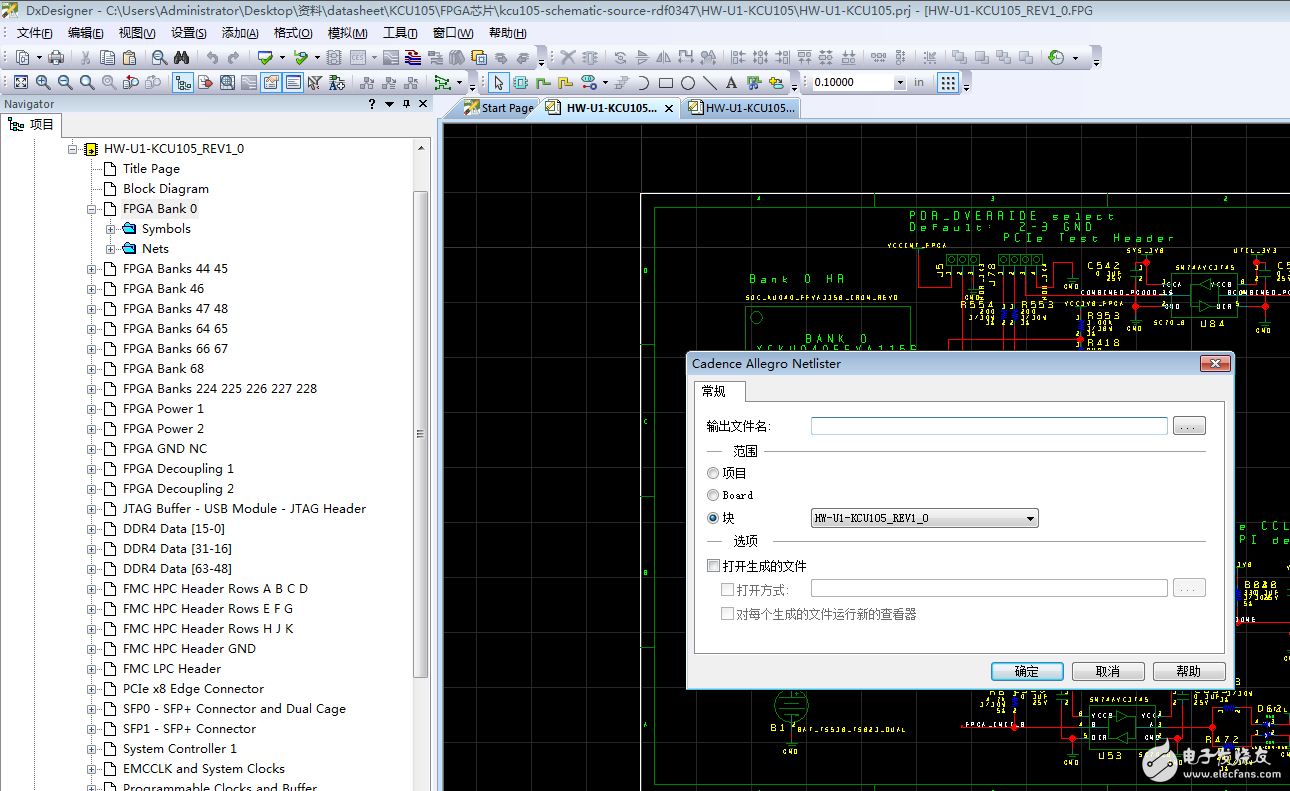Click the 确定 button
Screen dimensions: 1290x791
1027,671
